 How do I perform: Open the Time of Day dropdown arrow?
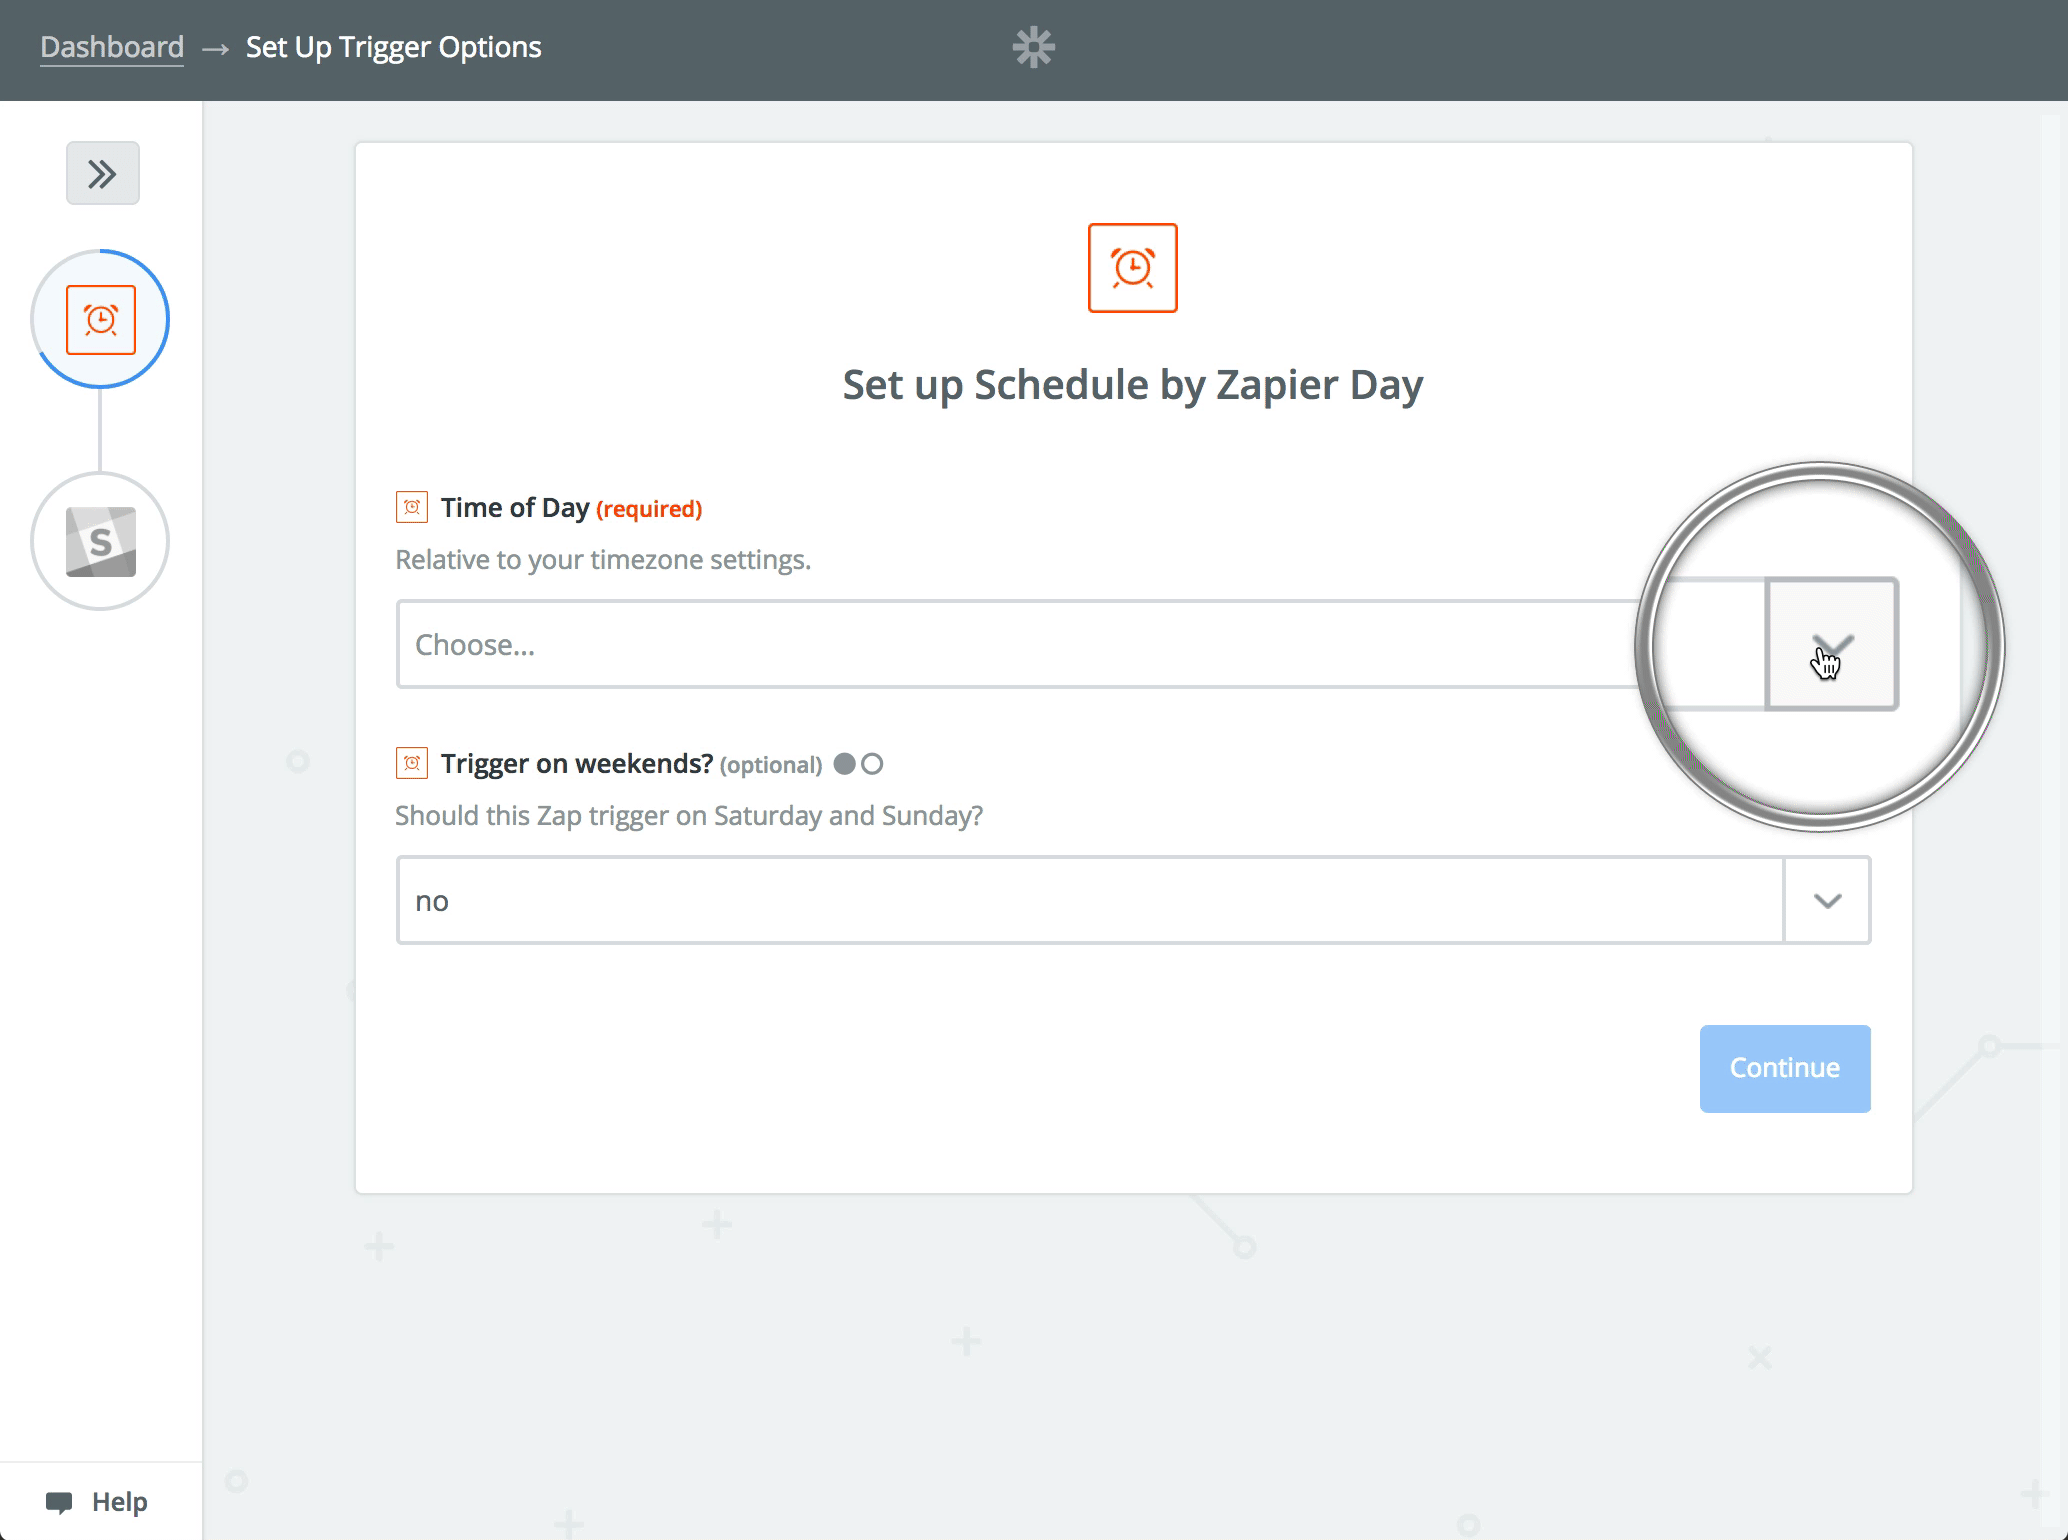pos(1832,644)
